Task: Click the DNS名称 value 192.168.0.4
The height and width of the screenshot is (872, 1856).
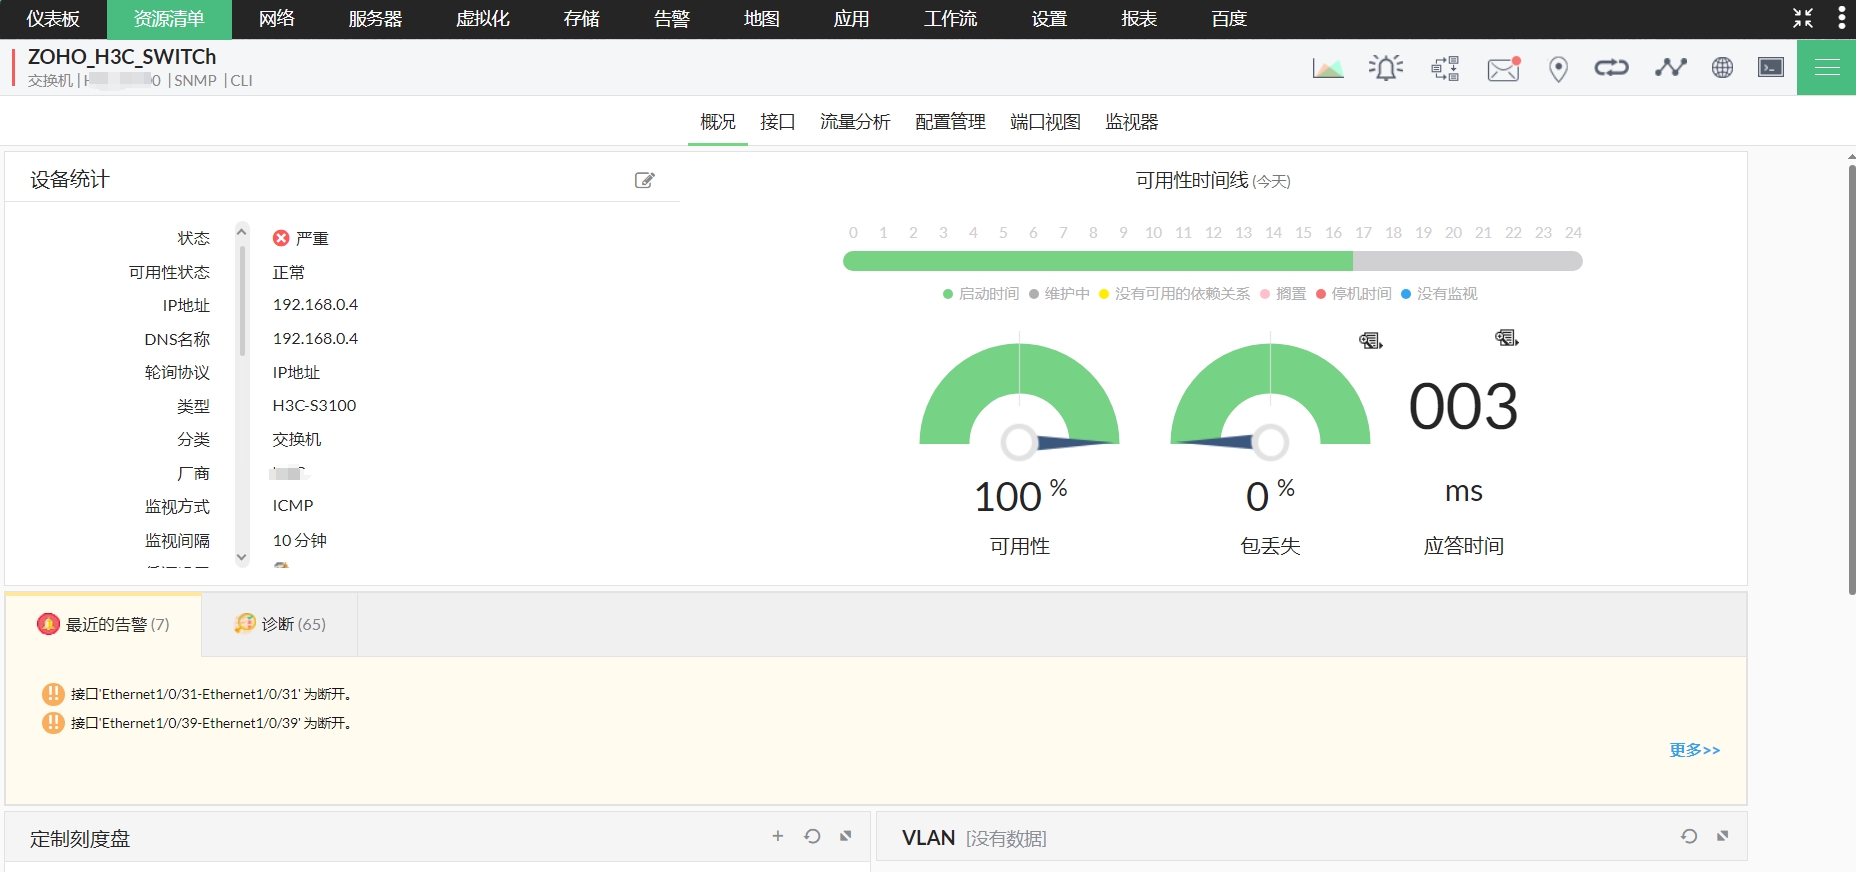Action: coord(315,338)
